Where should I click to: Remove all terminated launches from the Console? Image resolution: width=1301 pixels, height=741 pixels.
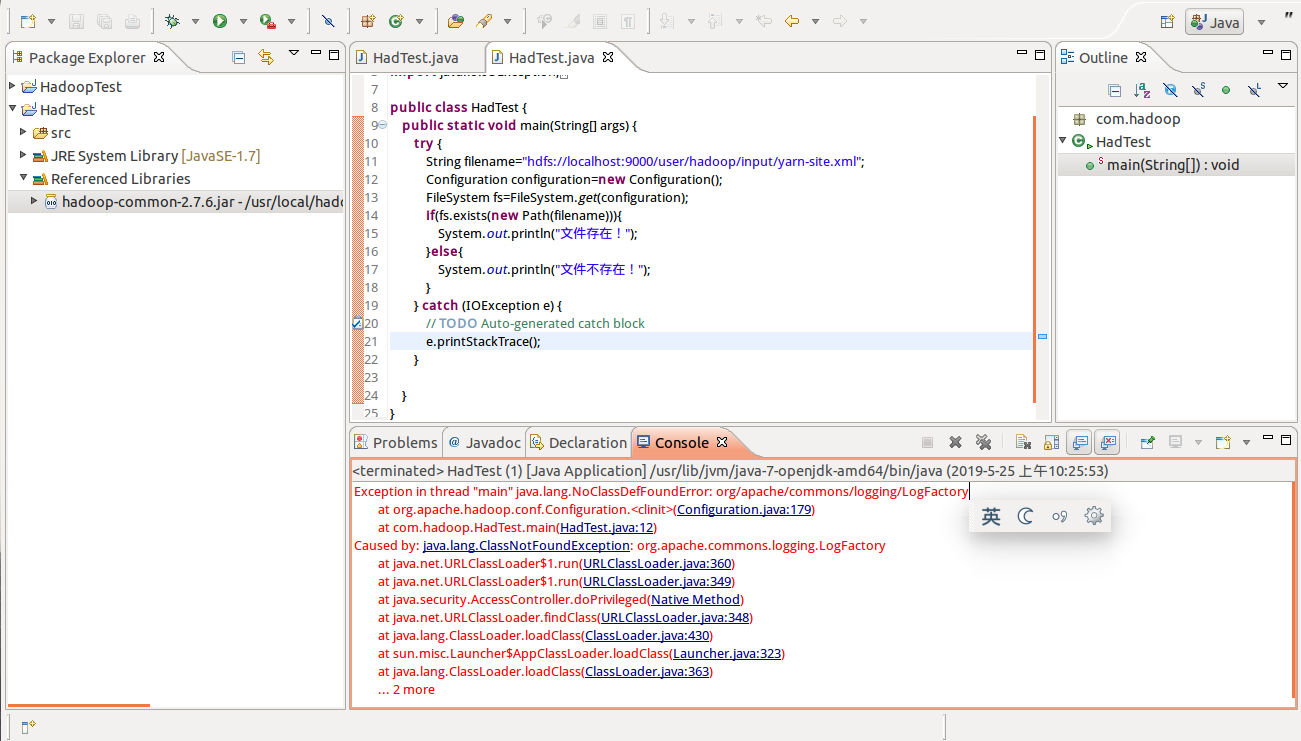tap(985, 441)
